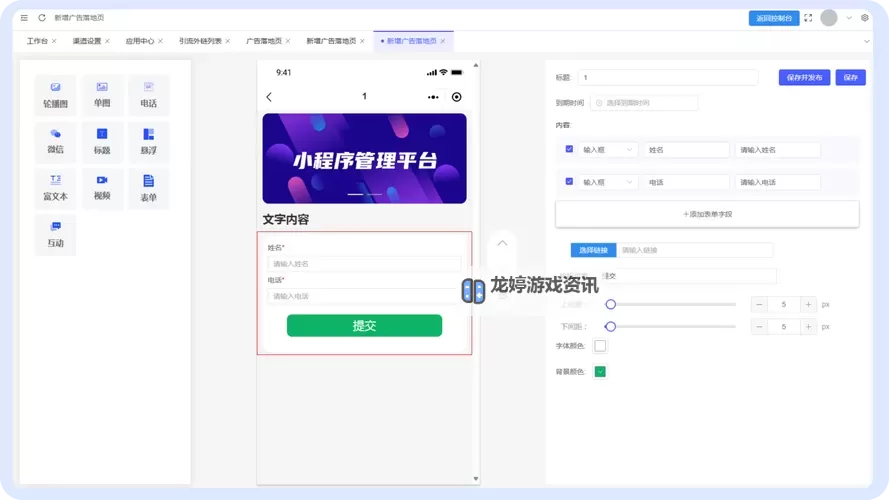Select the 轮播图 carousel component
Viewport: 889px width, 500px height.
55,95
